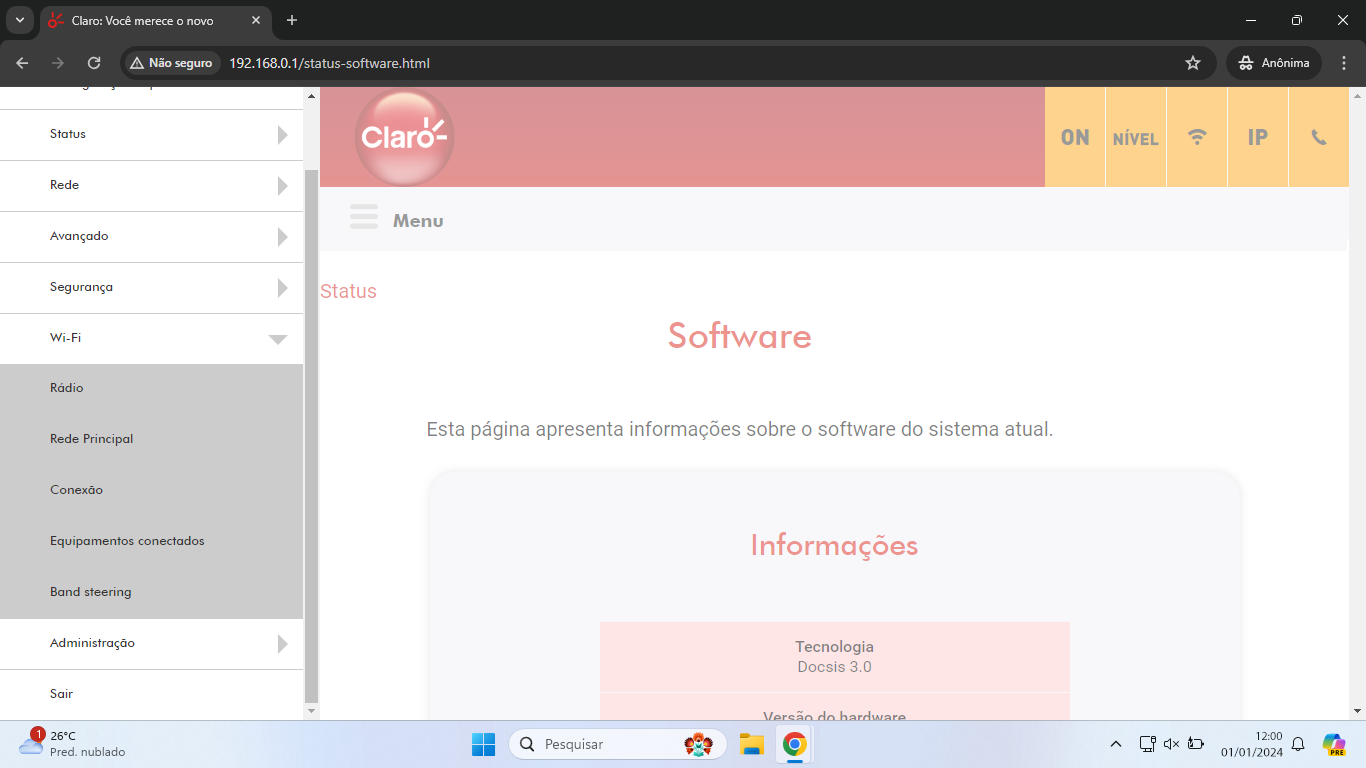
Task: Click sidebar scrollbar thumb
Action: point(311,435)
